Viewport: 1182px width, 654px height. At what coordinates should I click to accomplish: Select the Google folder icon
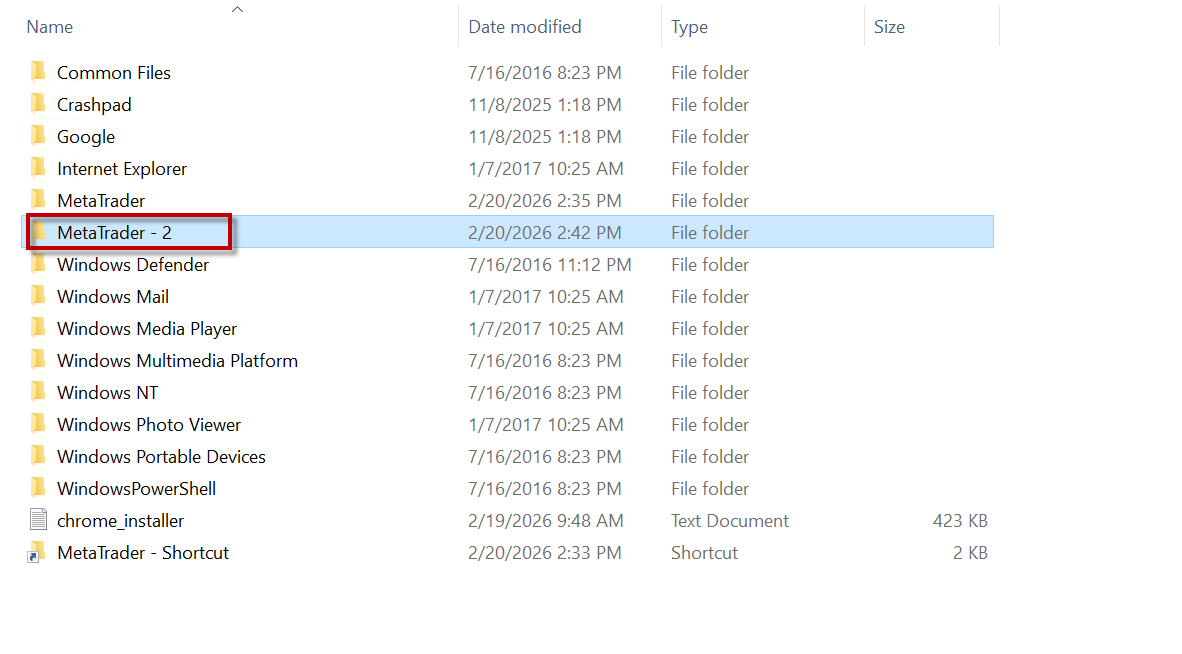click(39, 136)
